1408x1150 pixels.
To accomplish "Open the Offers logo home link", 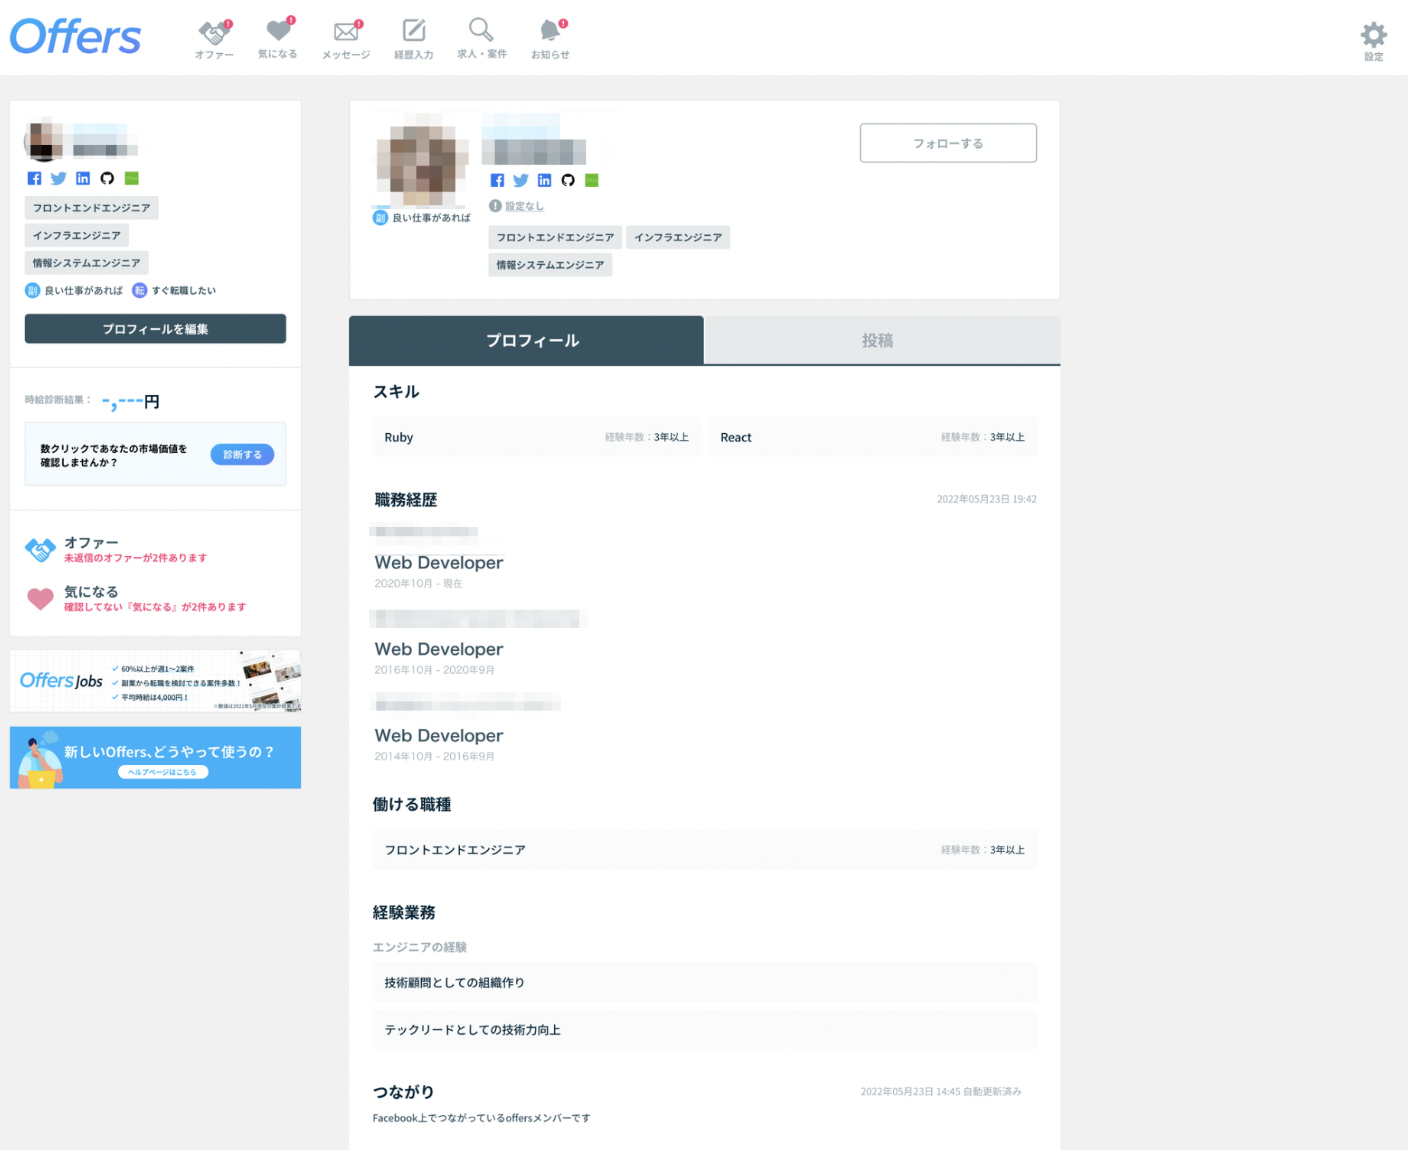I will pos(75,37).
